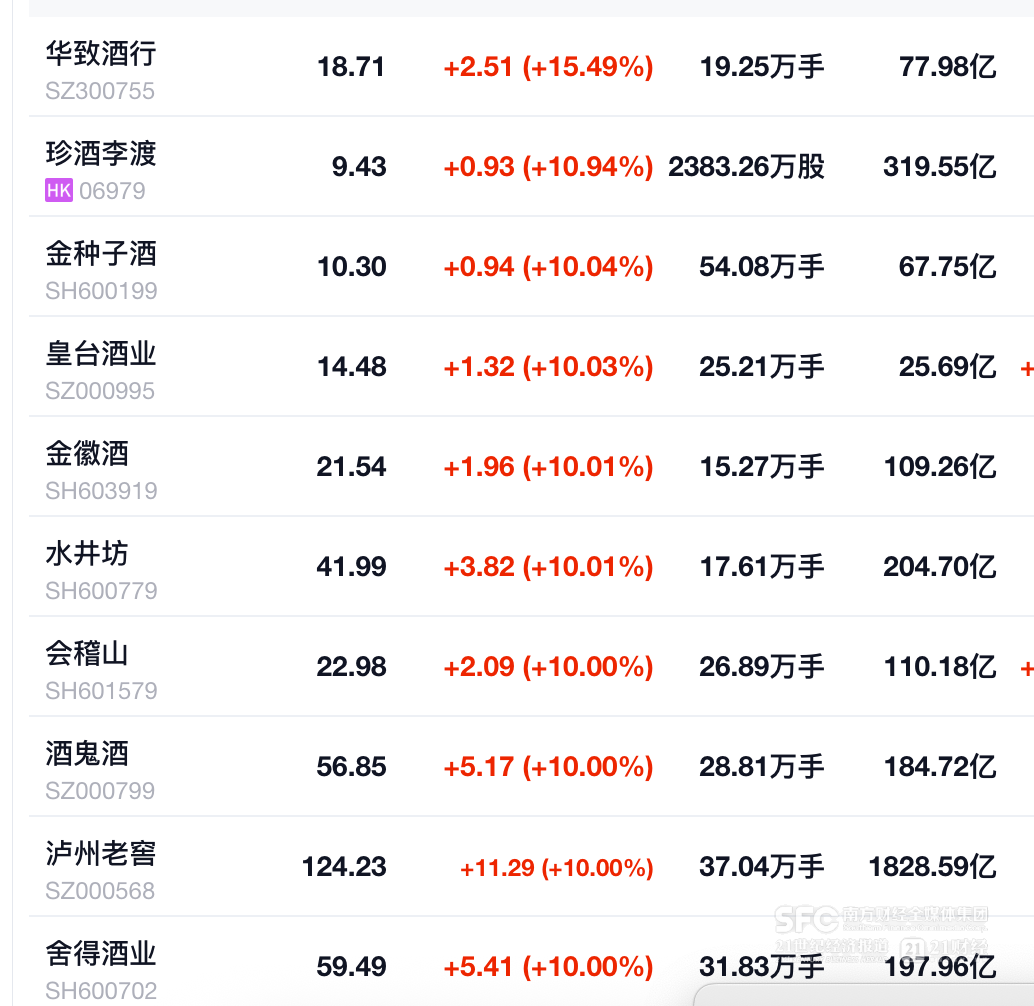Image resolution: width=1034 pixels, height=1006 pixels.
Task: Select the 金种子酒 stock name
Action: point(101,253)
